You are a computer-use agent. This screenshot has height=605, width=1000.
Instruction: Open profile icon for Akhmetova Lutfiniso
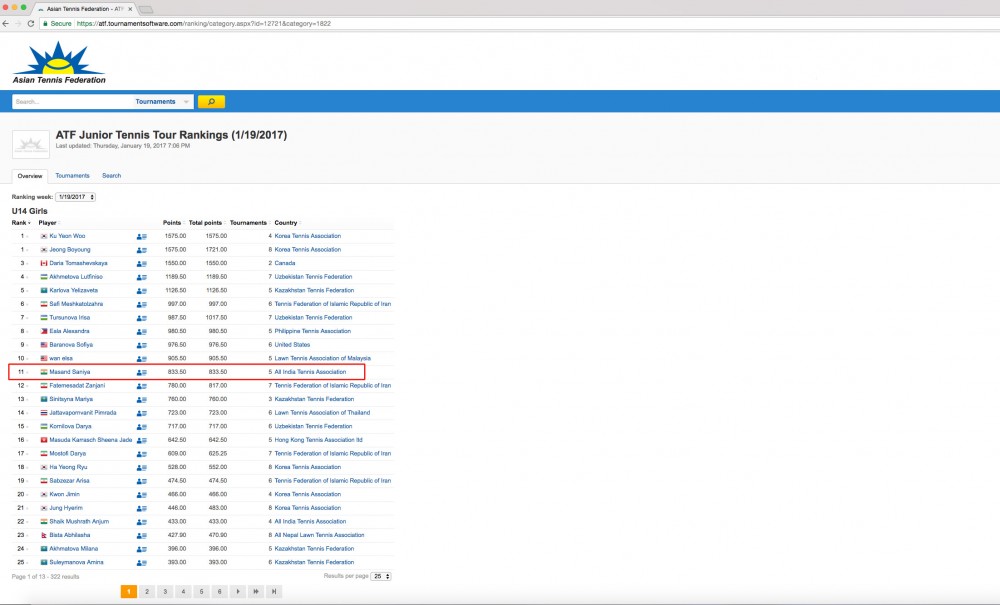pos(142,277)
